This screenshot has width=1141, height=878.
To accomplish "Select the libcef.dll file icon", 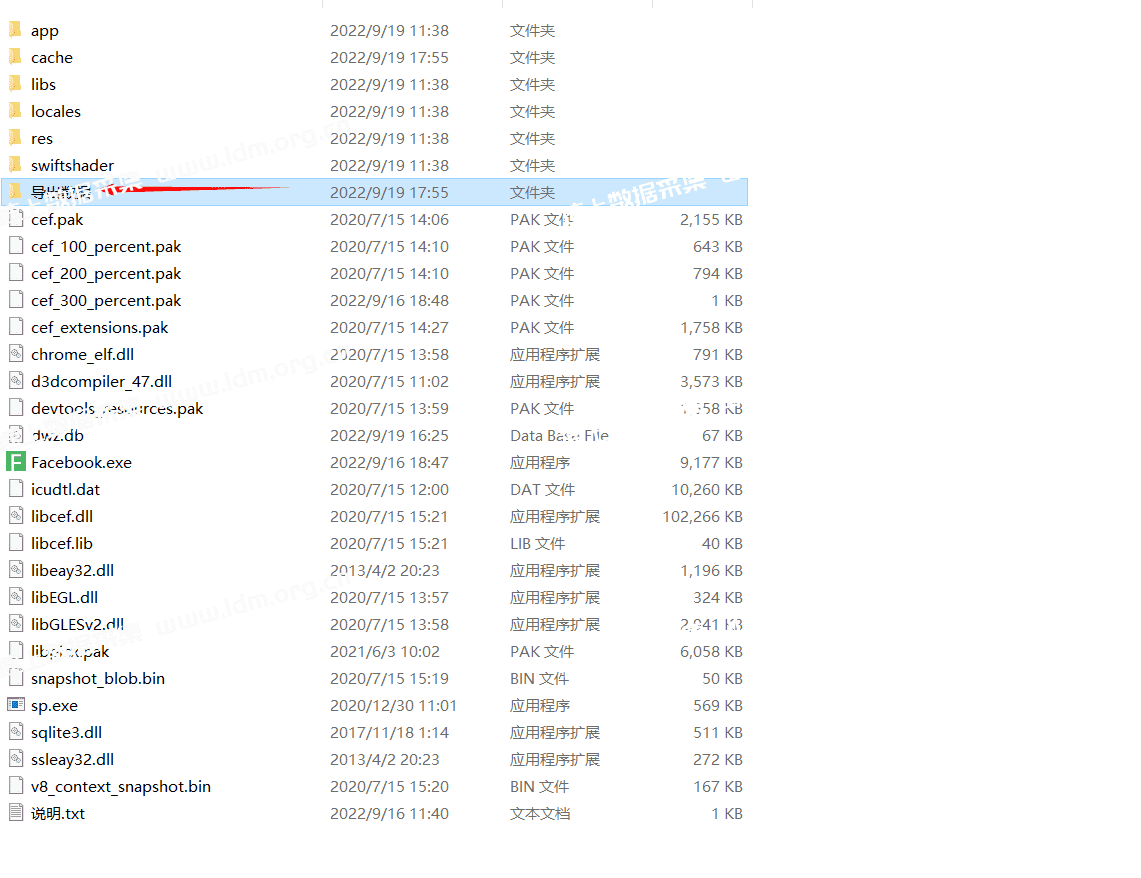I will (x=16, y=516).
